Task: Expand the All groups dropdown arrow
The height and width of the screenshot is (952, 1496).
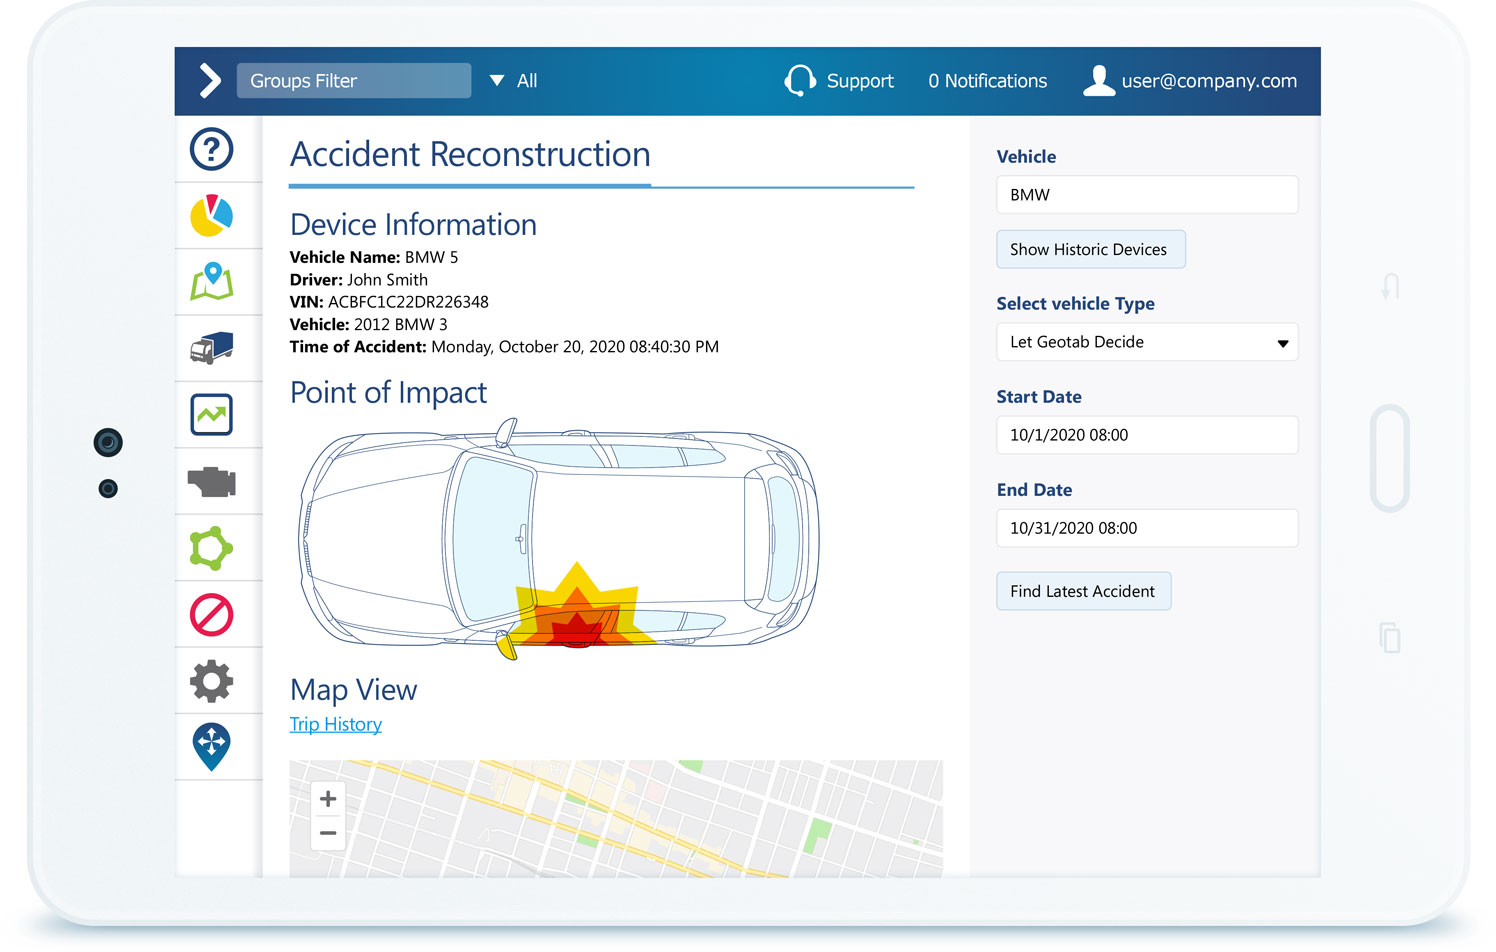Action: pyautogui.click(x=497, y=81)
